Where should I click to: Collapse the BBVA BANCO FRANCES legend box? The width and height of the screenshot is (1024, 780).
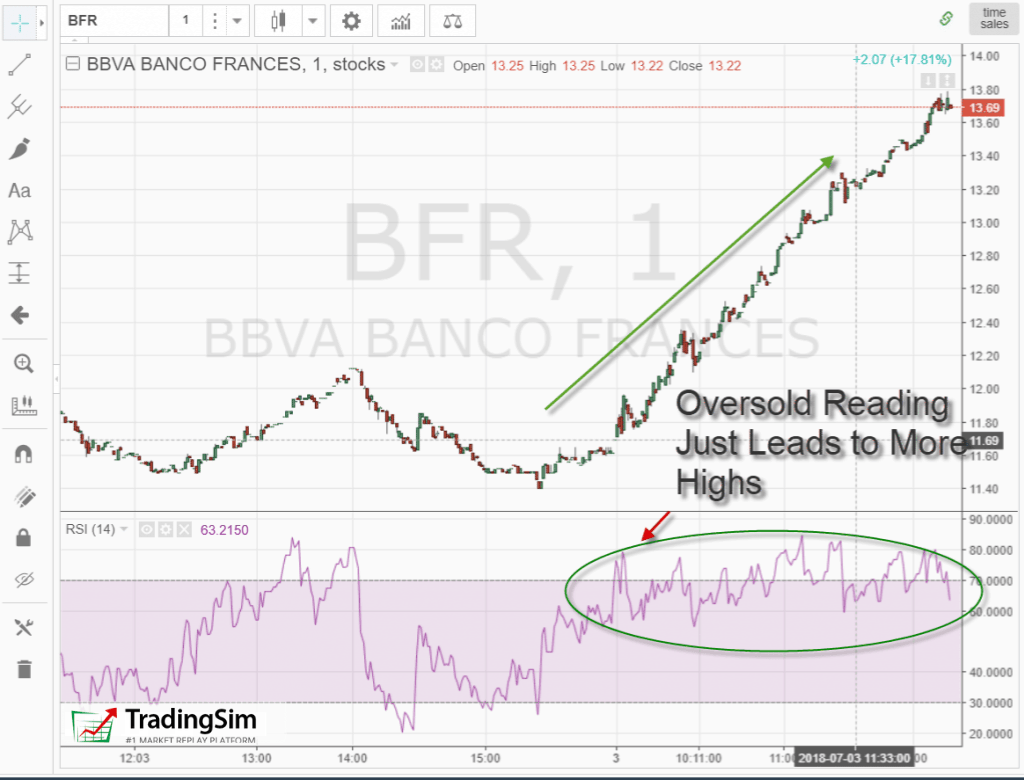point(73,63)
